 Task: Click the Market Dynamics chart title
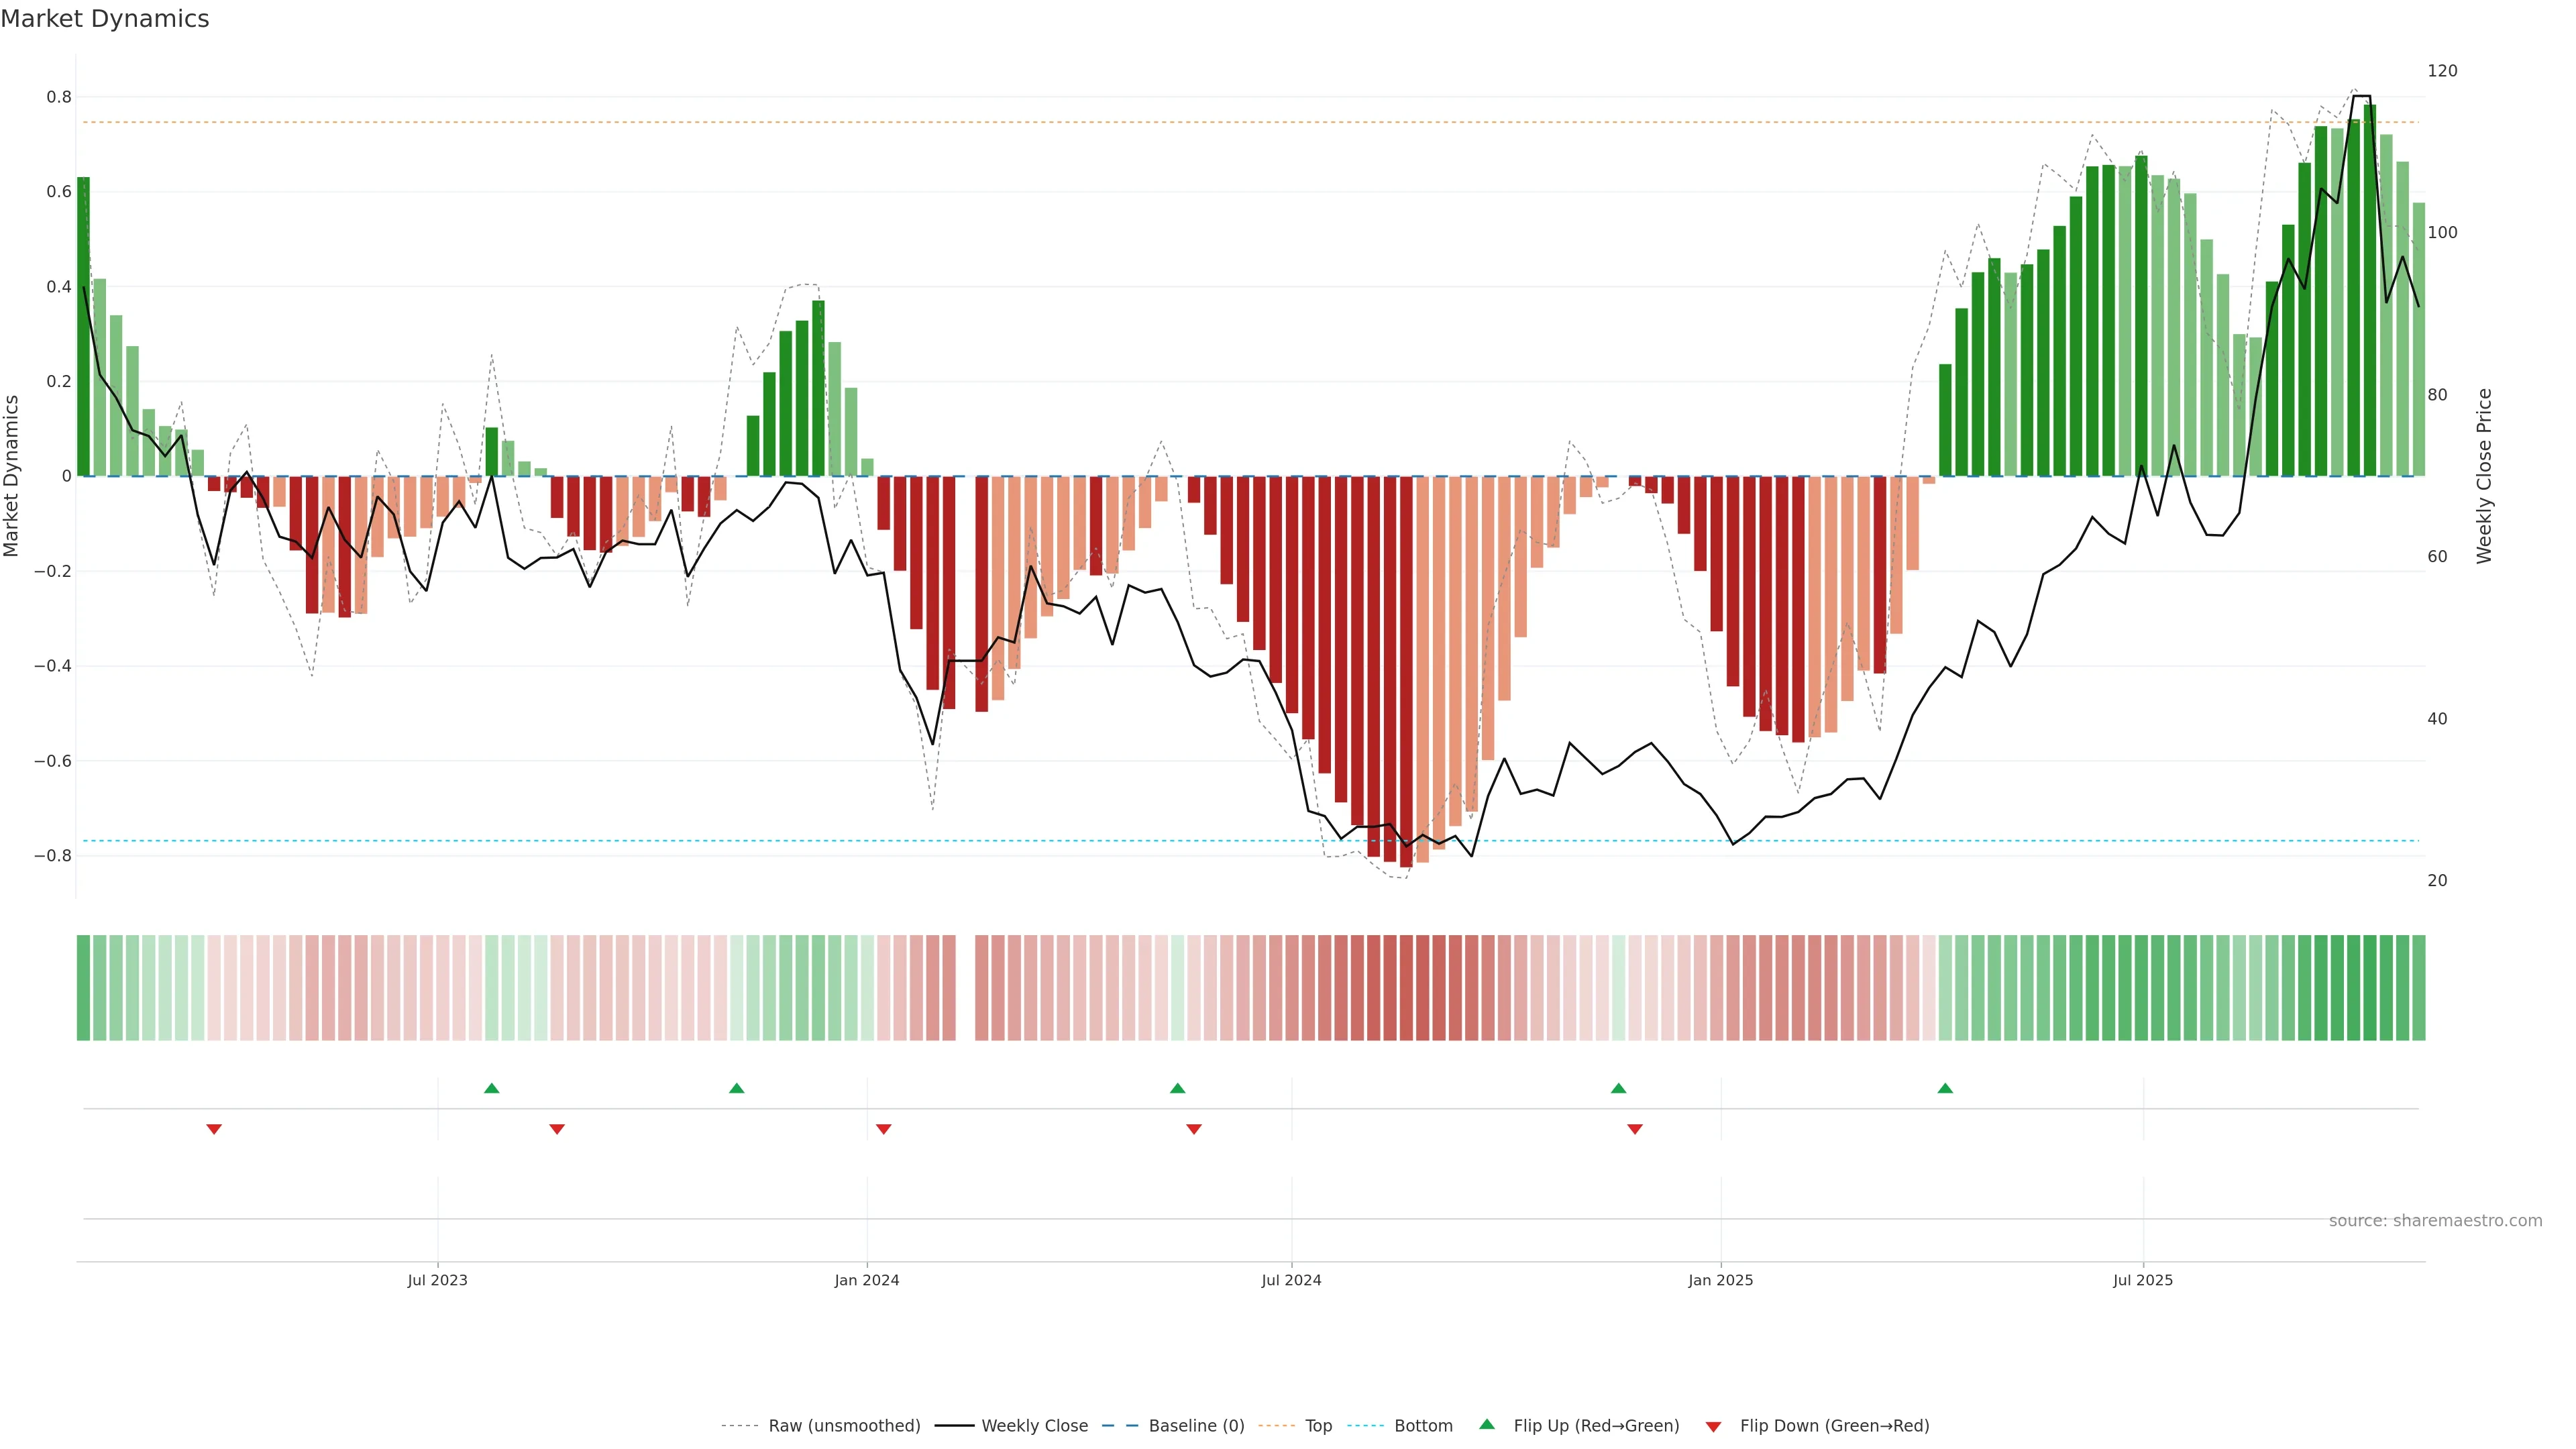pyautogui.click(x=105, y=19)
